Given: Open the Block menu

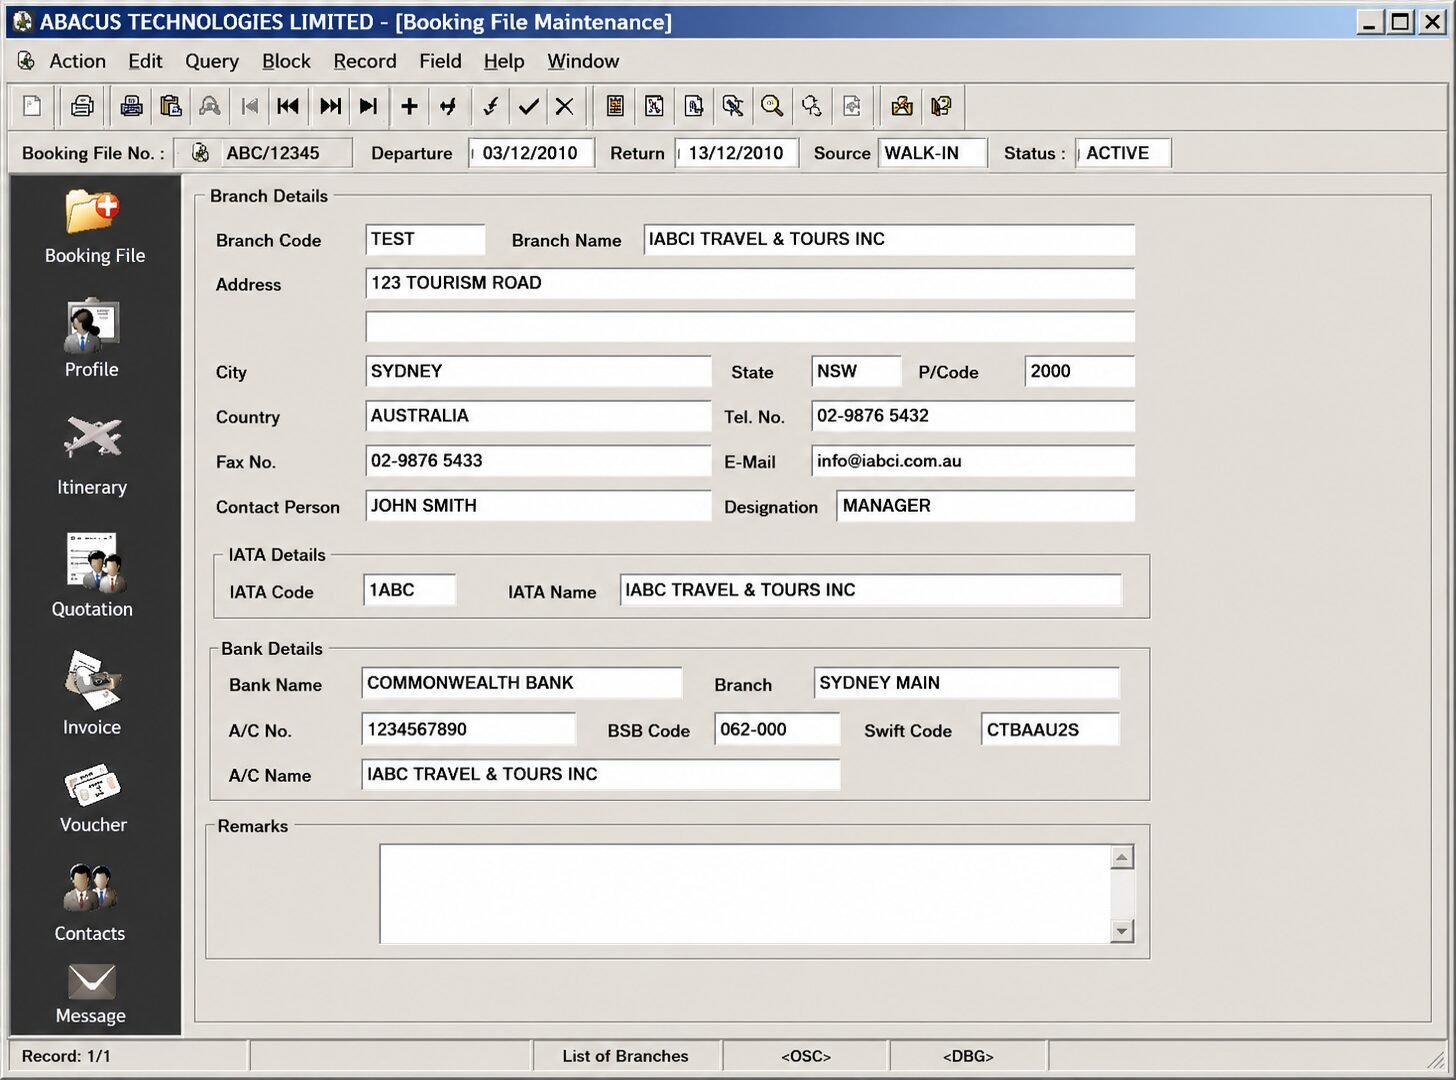Looking at the screenshot, I should (286, 61).
